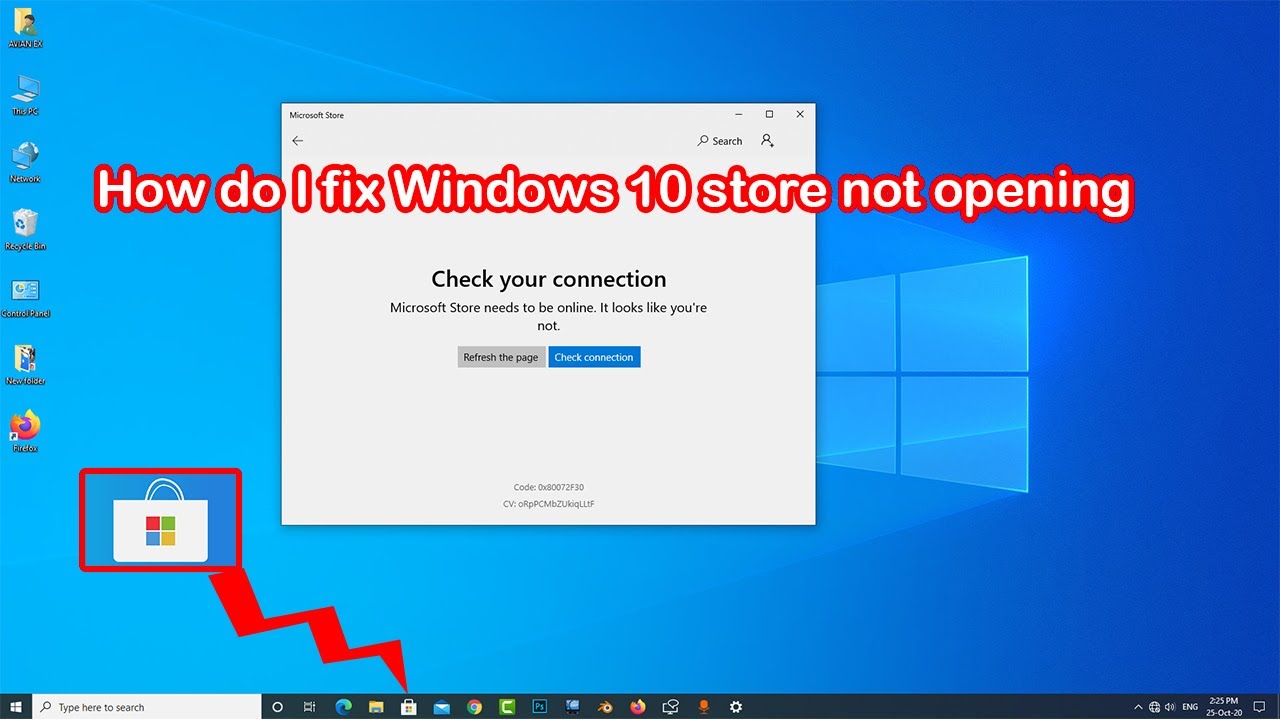Expand the hidden system tray icons
This screenshot has height=720, width=1280.
click(x=1138, y=707)
